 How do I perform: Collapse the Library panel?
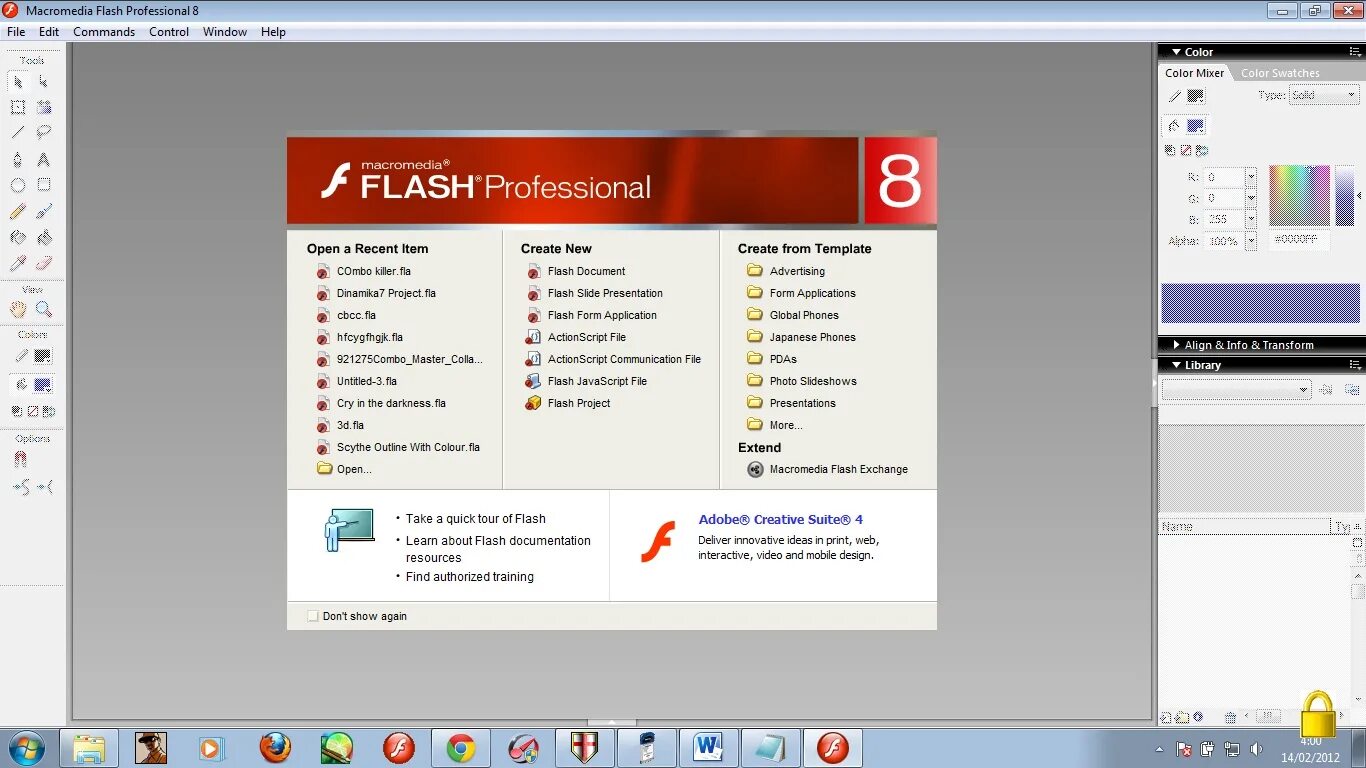(1177, 365)
